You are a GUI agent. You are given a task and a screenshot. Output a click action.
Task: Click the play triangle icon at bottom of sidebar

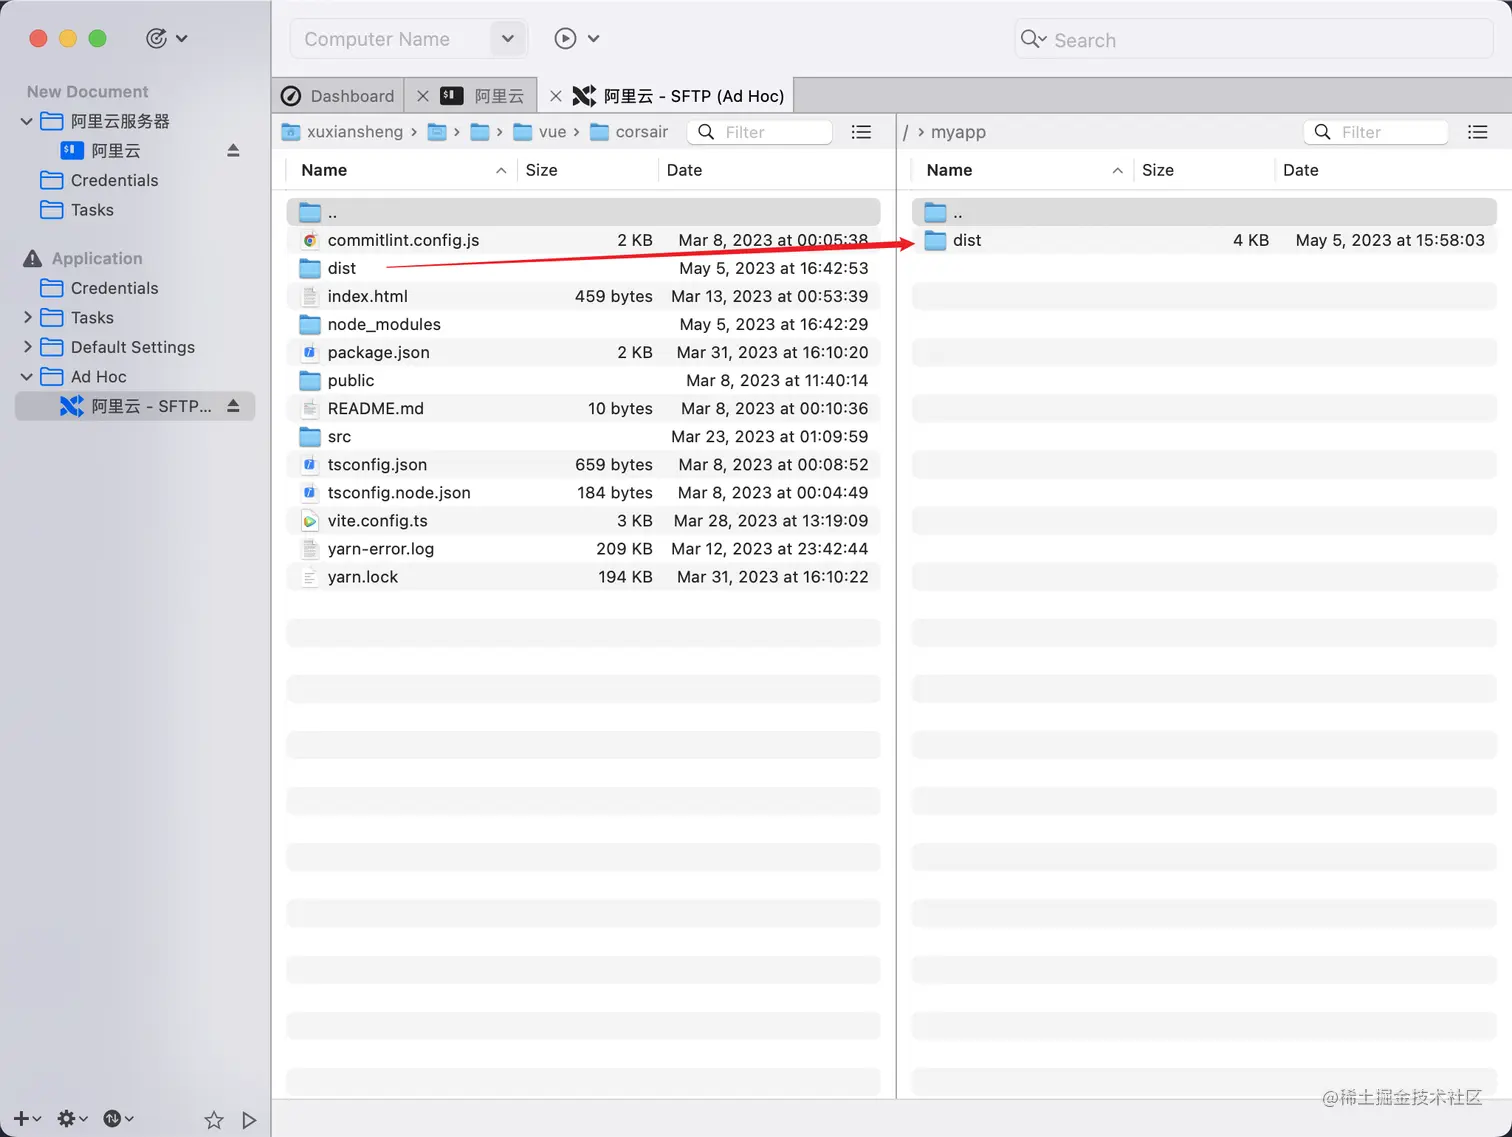click(x=249, y=1120)
